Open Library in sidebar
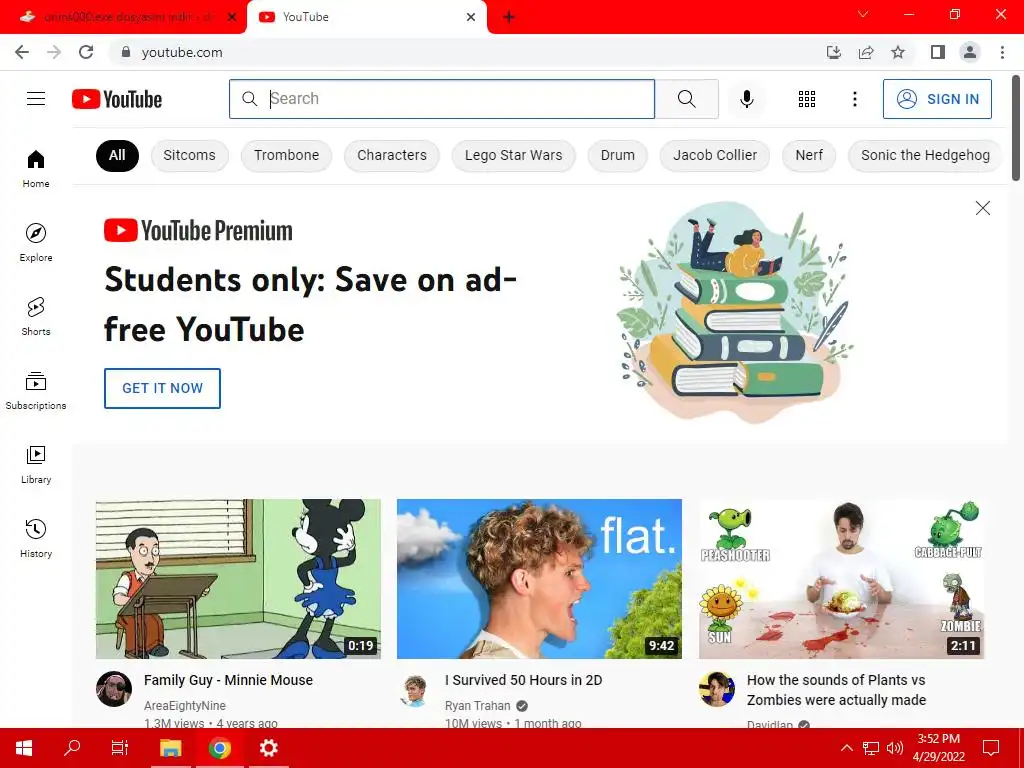The height and width of the screenshot is (768, 1024). 36,464
